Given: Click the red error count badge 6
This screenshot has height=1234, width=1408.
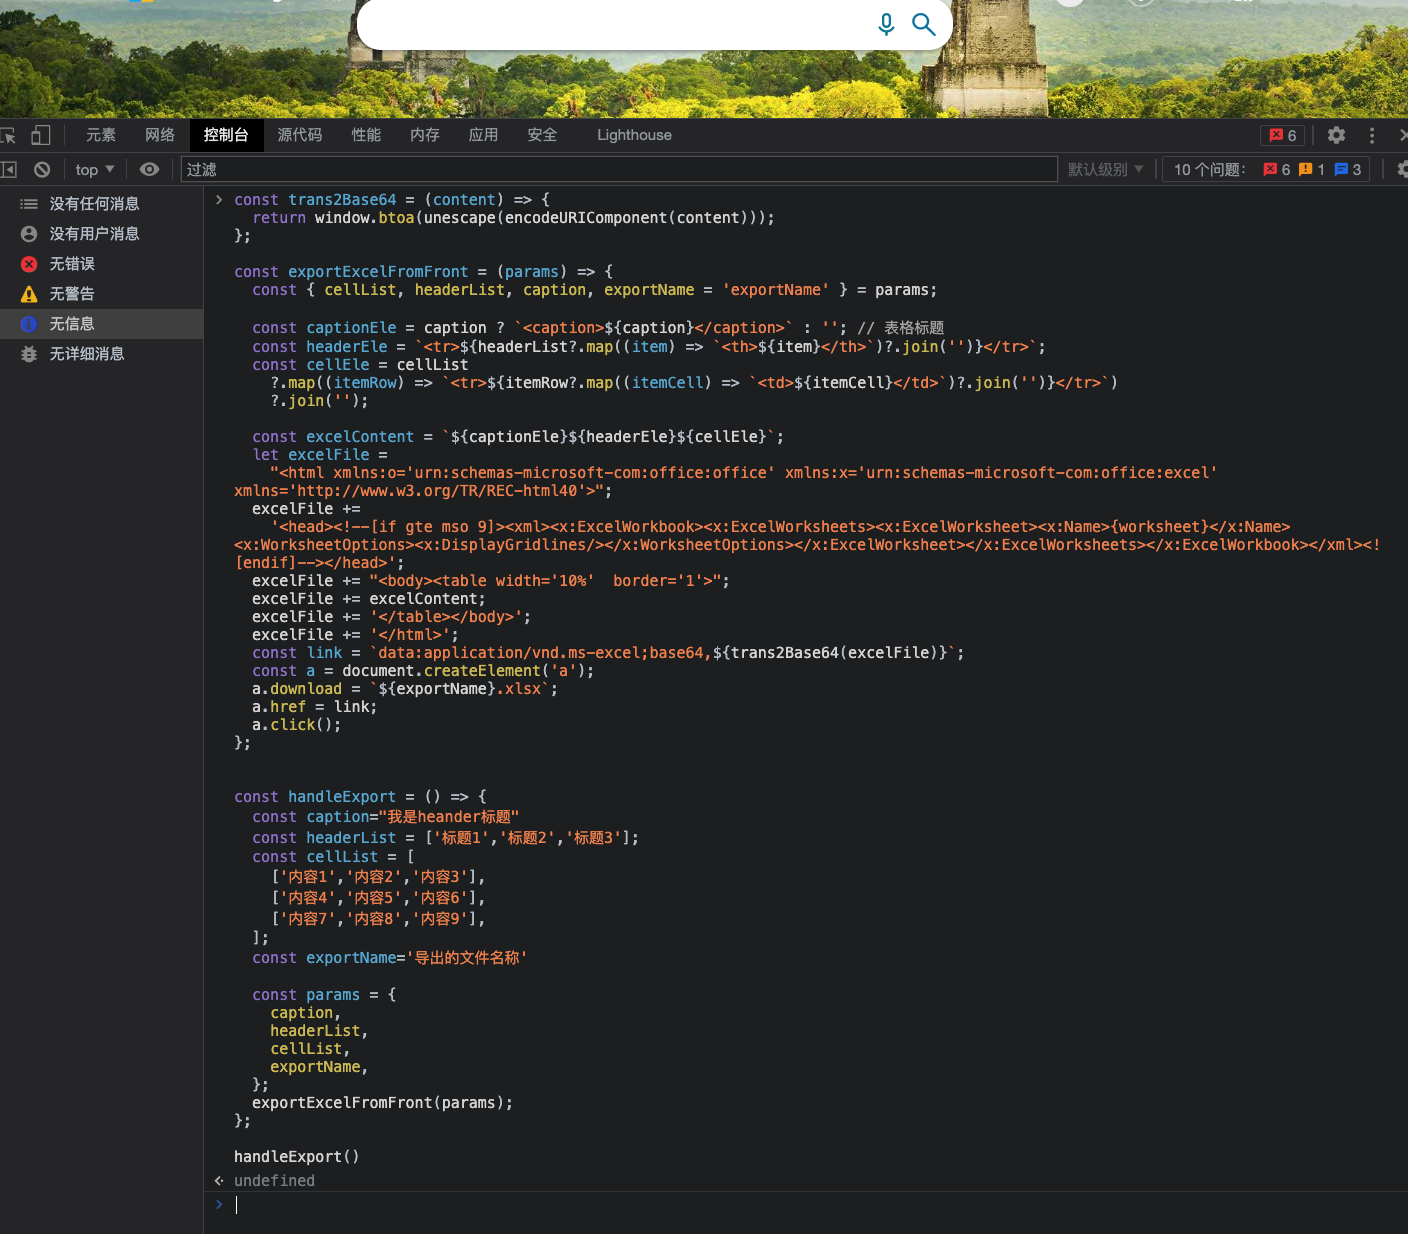Looking at the screenshot, I should (x=1283, y=135).
